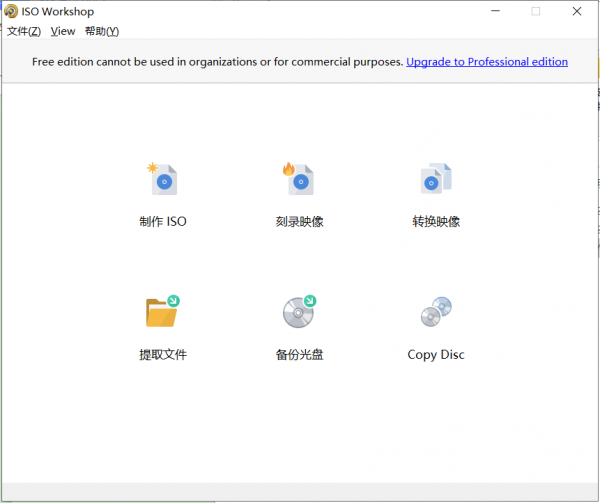Click the 制作 ISO text label
600x503 pixels.
[x=163, y=221]
